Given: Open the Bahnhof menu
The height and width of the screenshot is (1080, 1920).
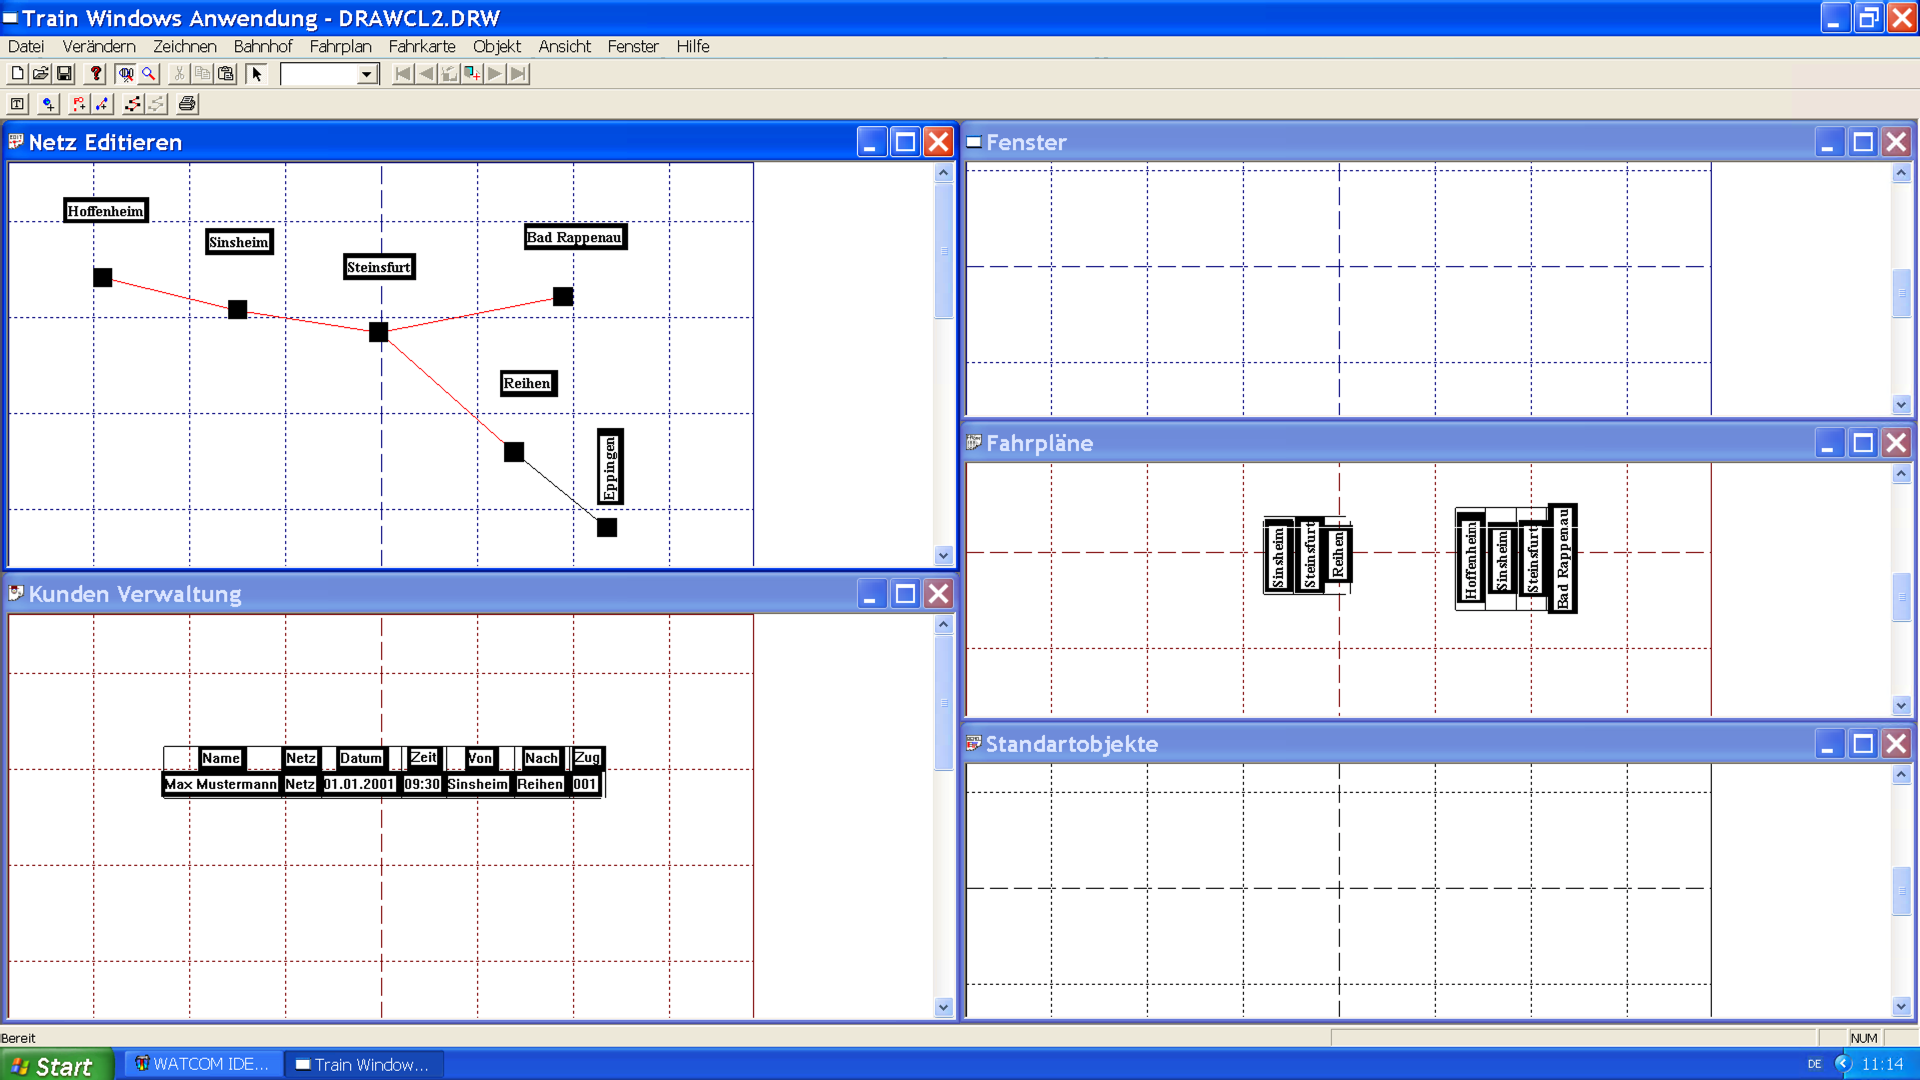Looking at the screenshot, I should pyautogui.click(x=263, y=46).
